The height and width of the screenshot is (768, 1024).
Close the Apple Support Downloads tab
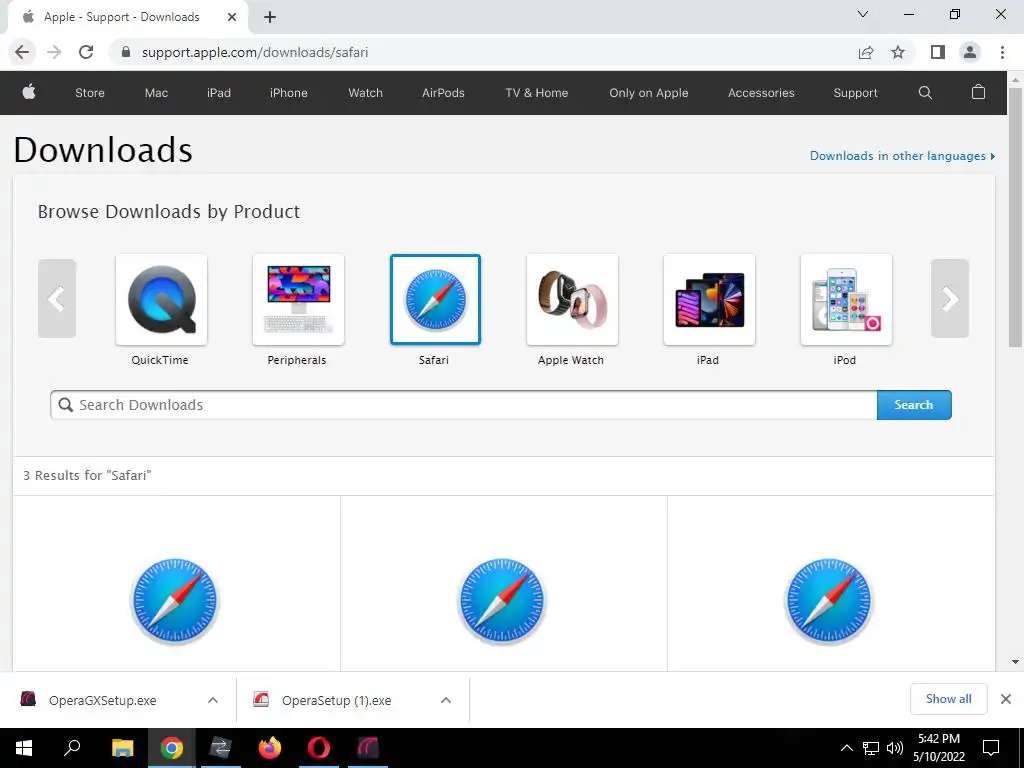click(232, 18)
